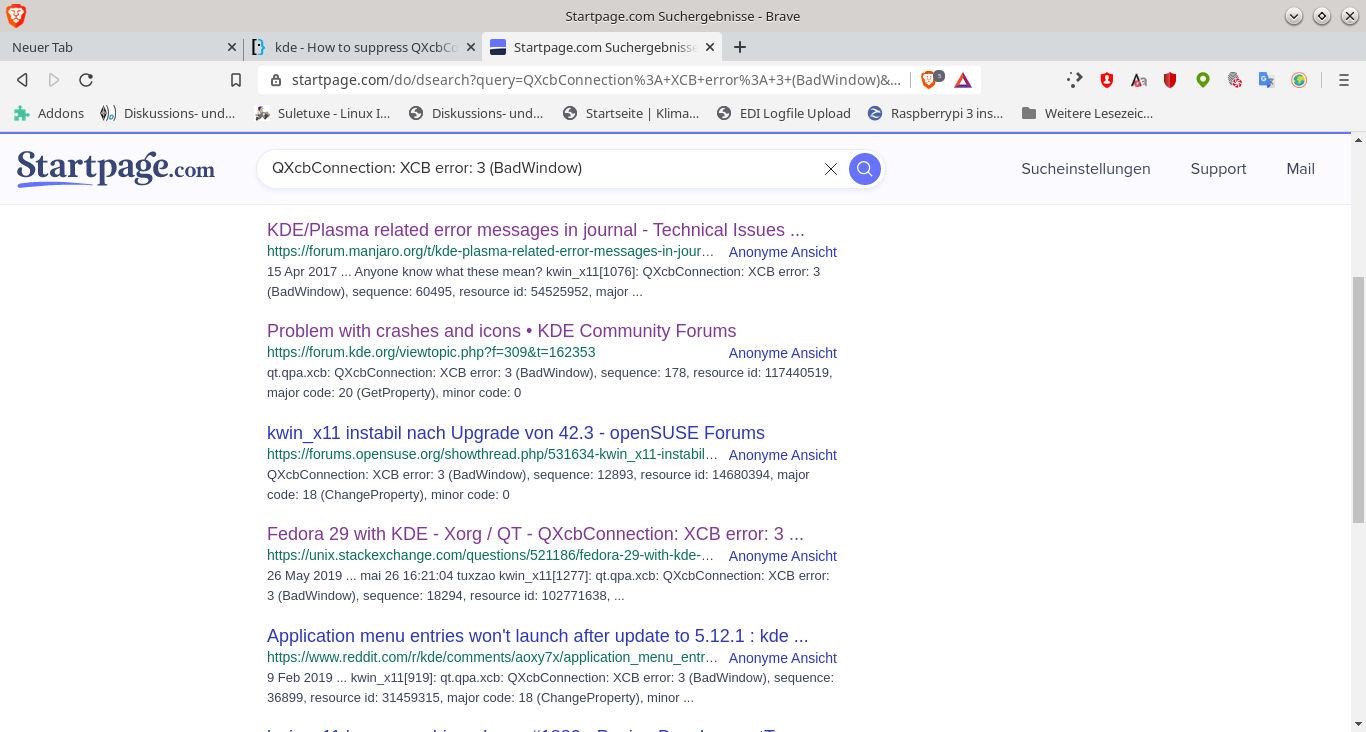Close the kde QXcbConnection tab
Image resolution: width=1366 pixels, height=732 pixels.
[x=471, y=47]
